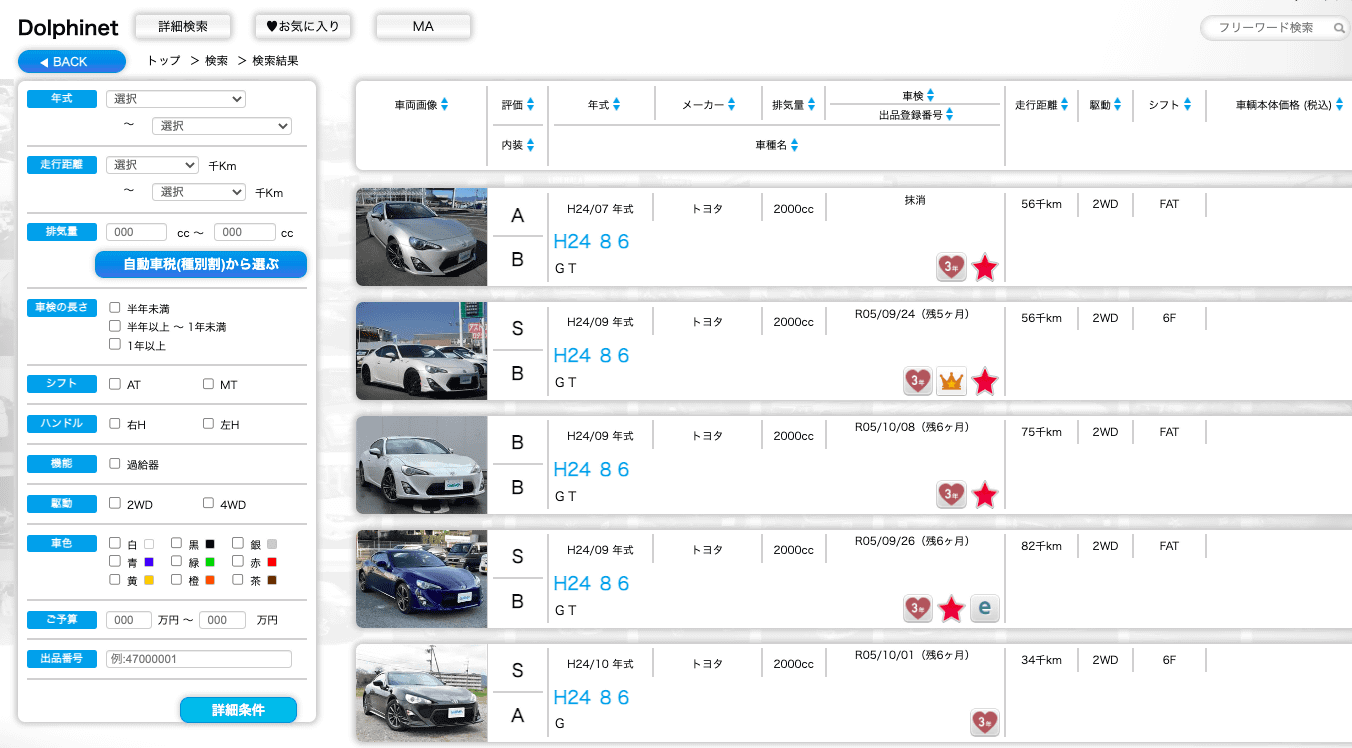Image resolution: width=1352 pixels, height=748 pixels.
Task: Open the first 年式 dropdown
Action: coord(176,99)
